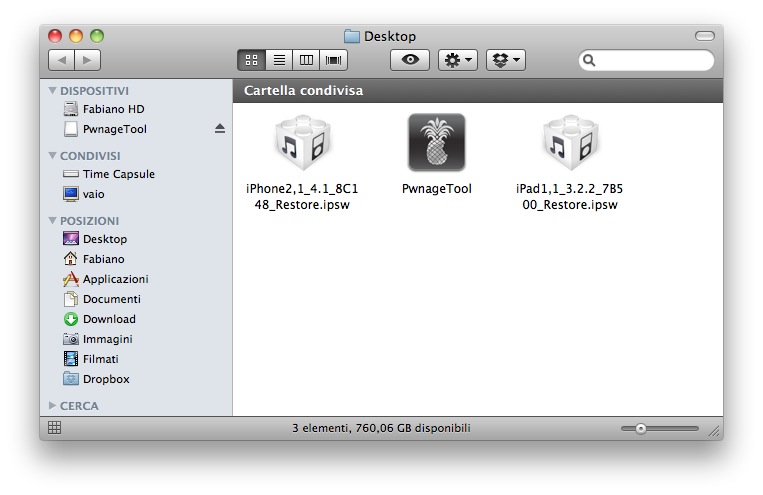This screenshot has width=763, height=495.
Task: Open Quick Look with the eye button
Action: pyautogui.click(x=410, y=60)
